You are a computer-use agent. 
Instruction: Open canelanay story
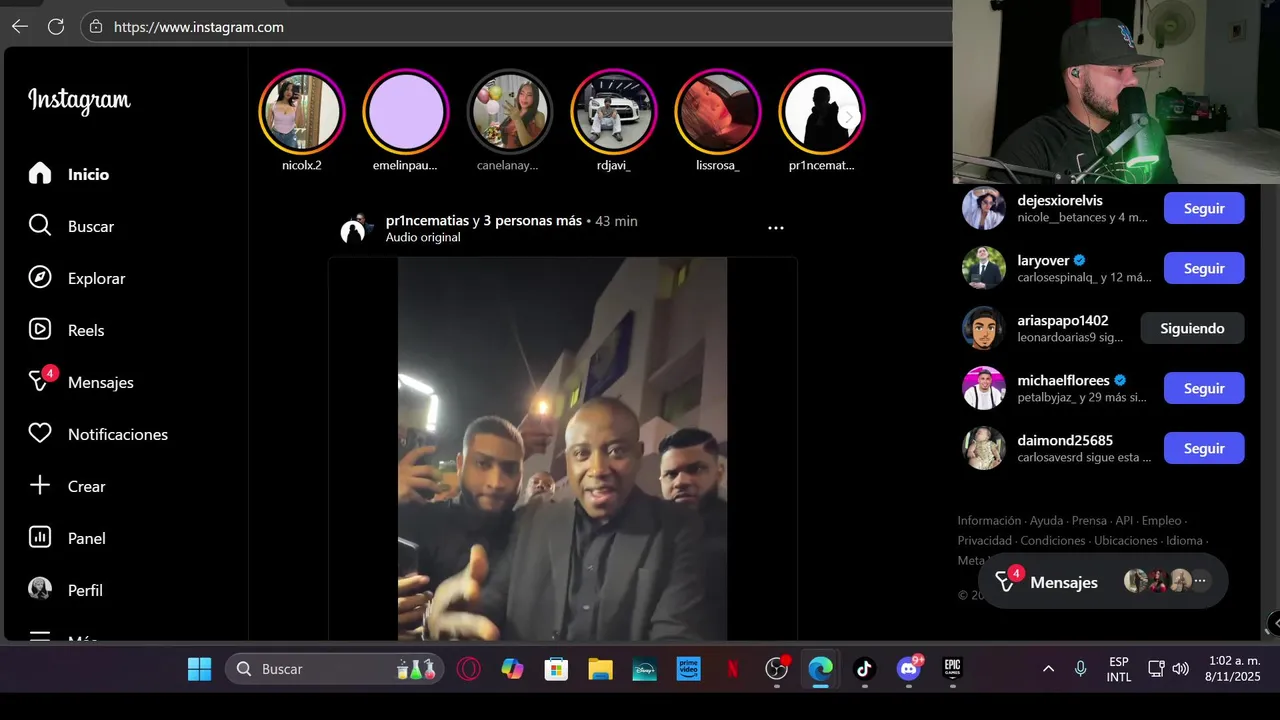tap(510, 112)
